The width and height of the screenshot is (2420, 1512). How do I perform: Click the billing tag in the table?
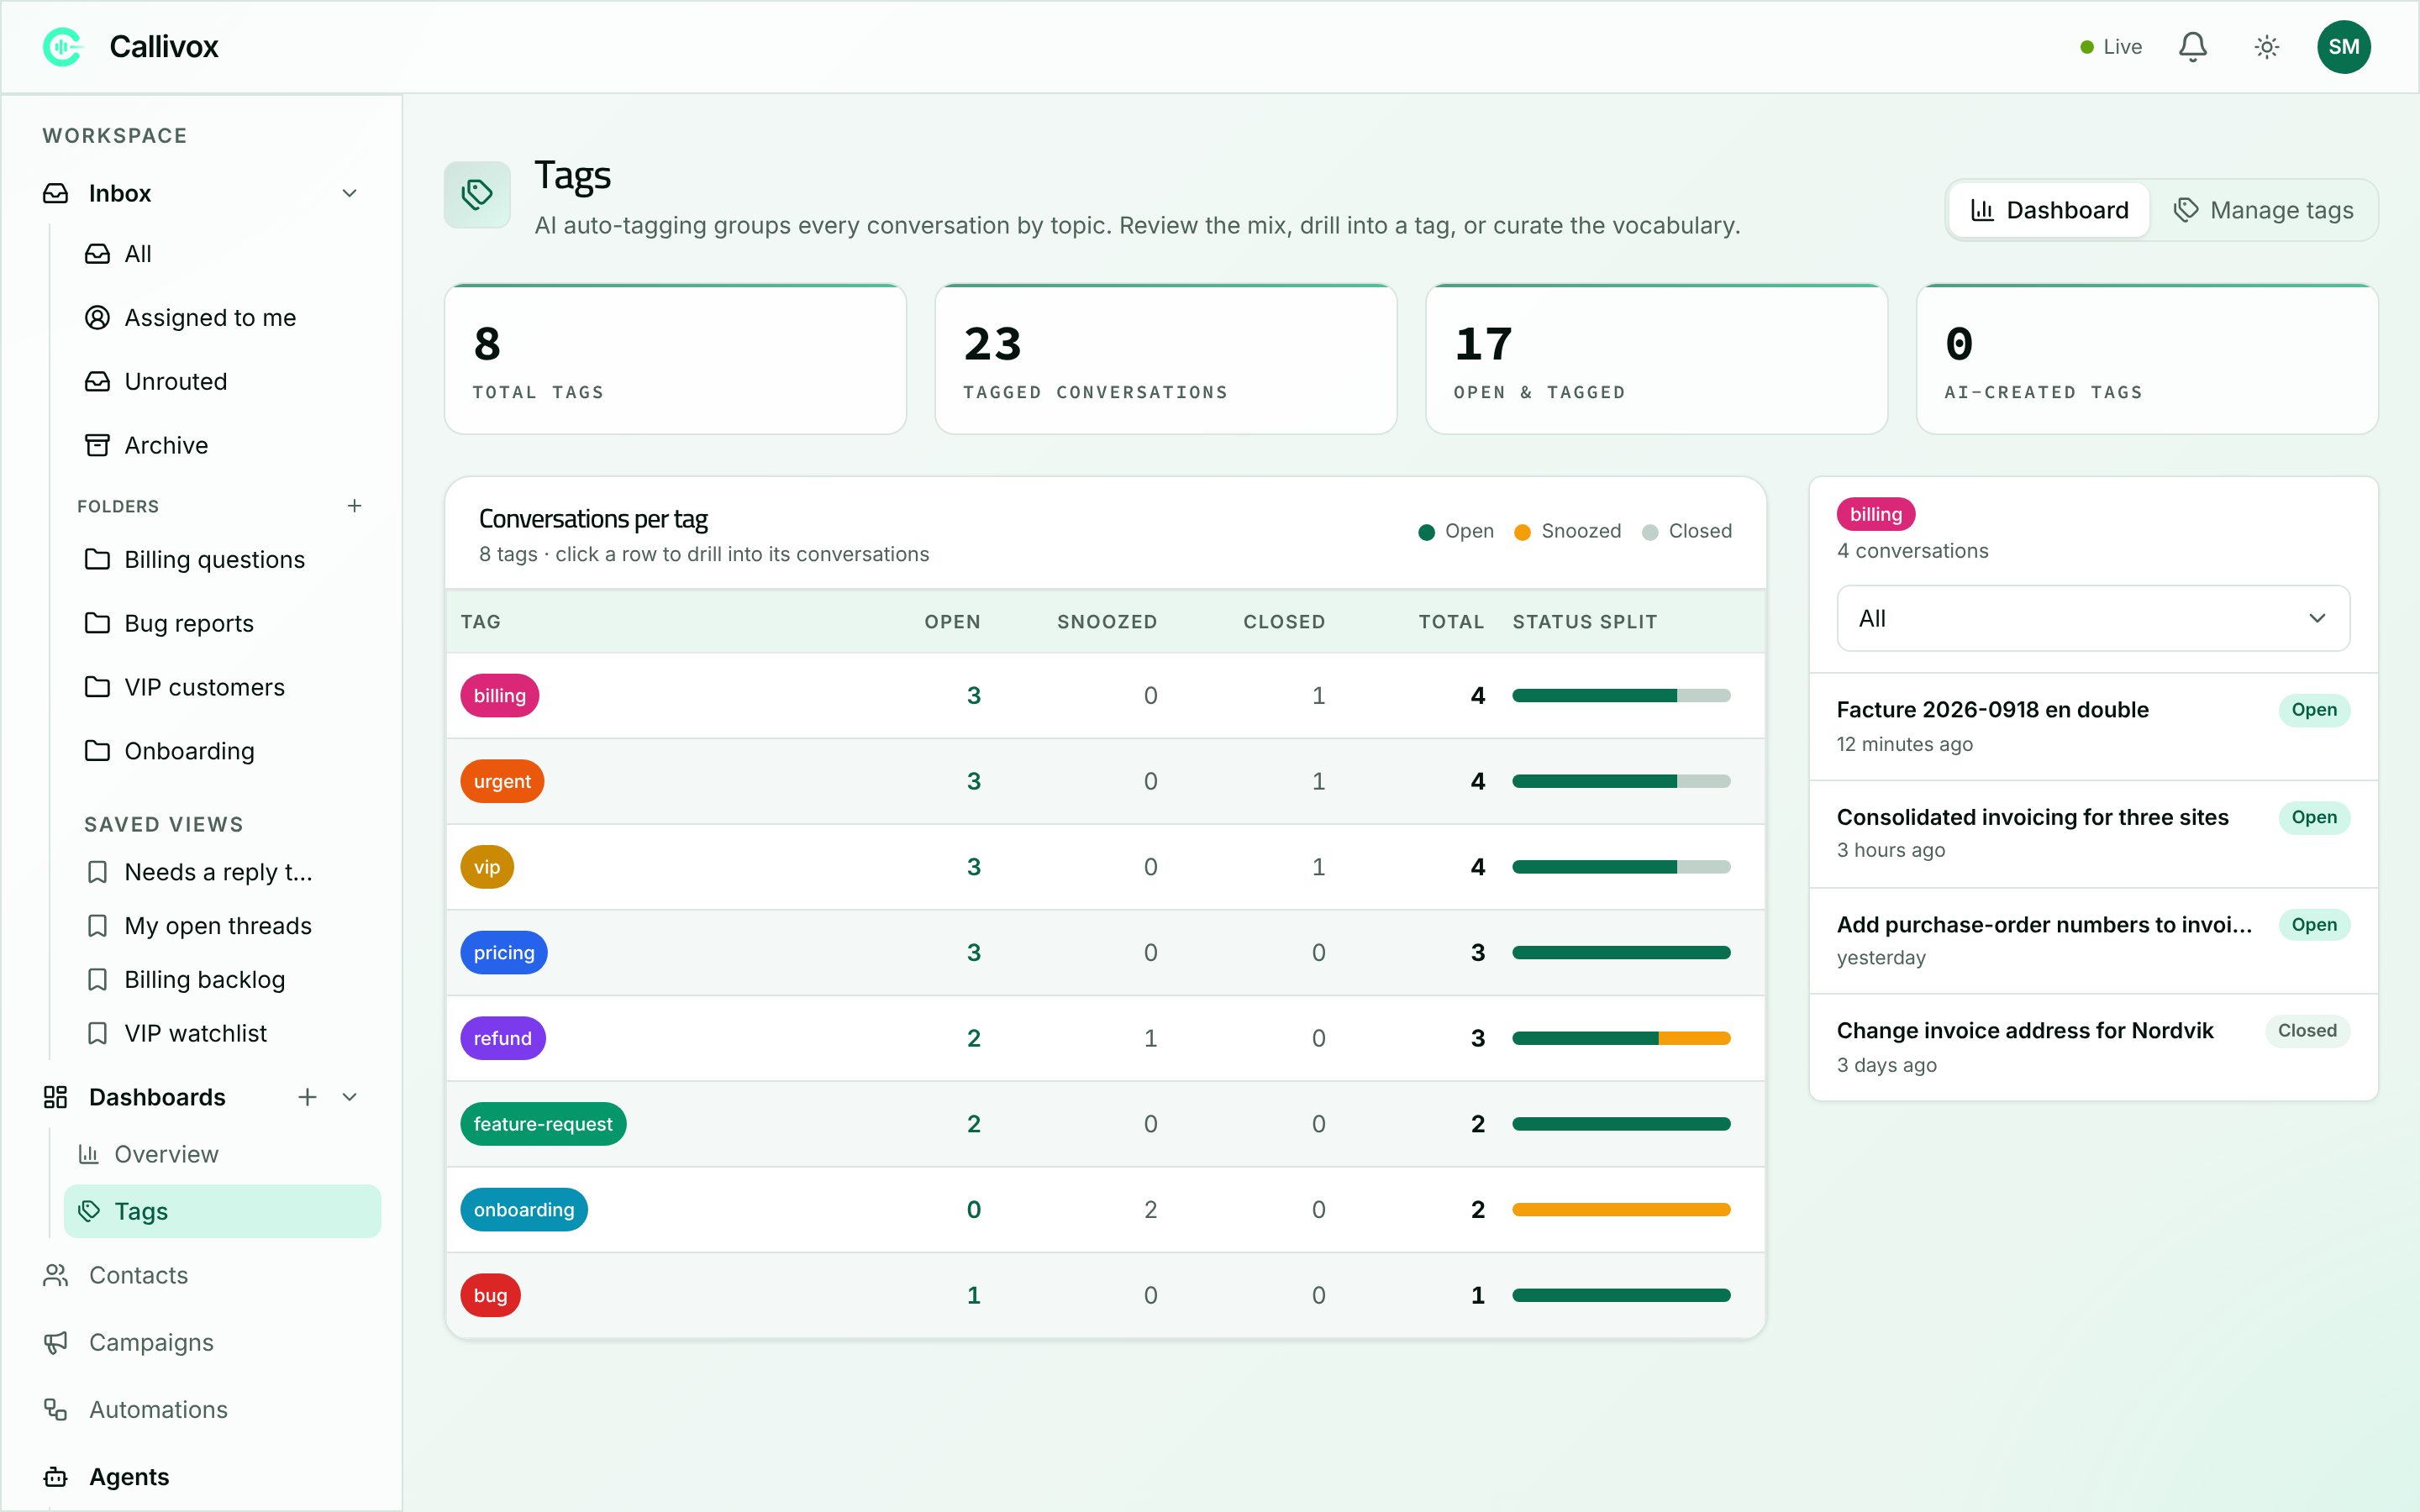(x=499, y=696)
